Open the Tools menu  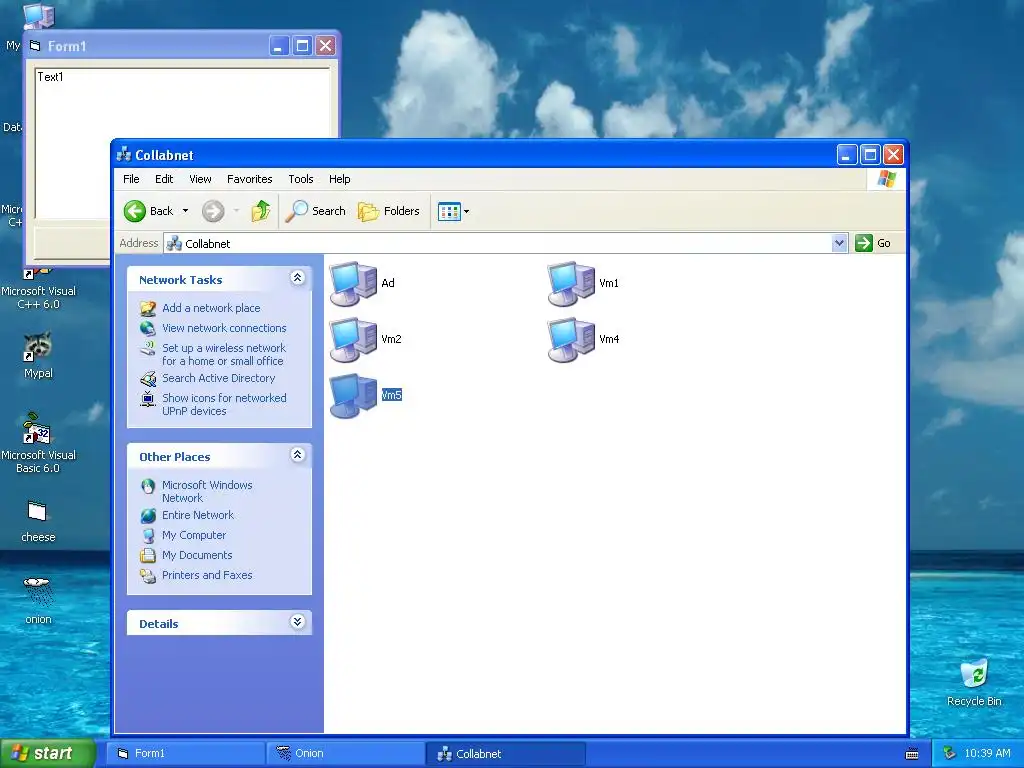301,179
